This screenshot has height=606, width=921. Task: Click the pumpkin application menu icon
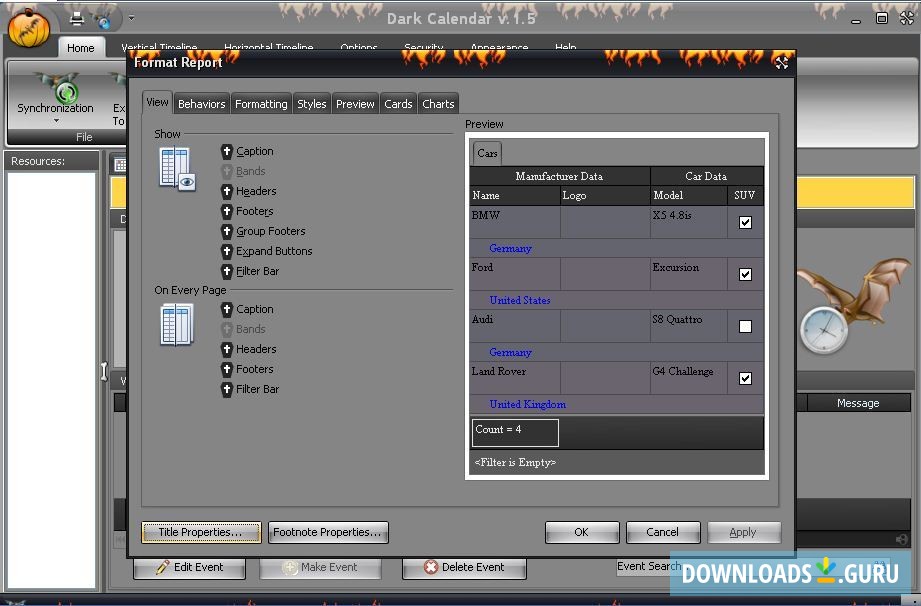click(x=29, y=28)
